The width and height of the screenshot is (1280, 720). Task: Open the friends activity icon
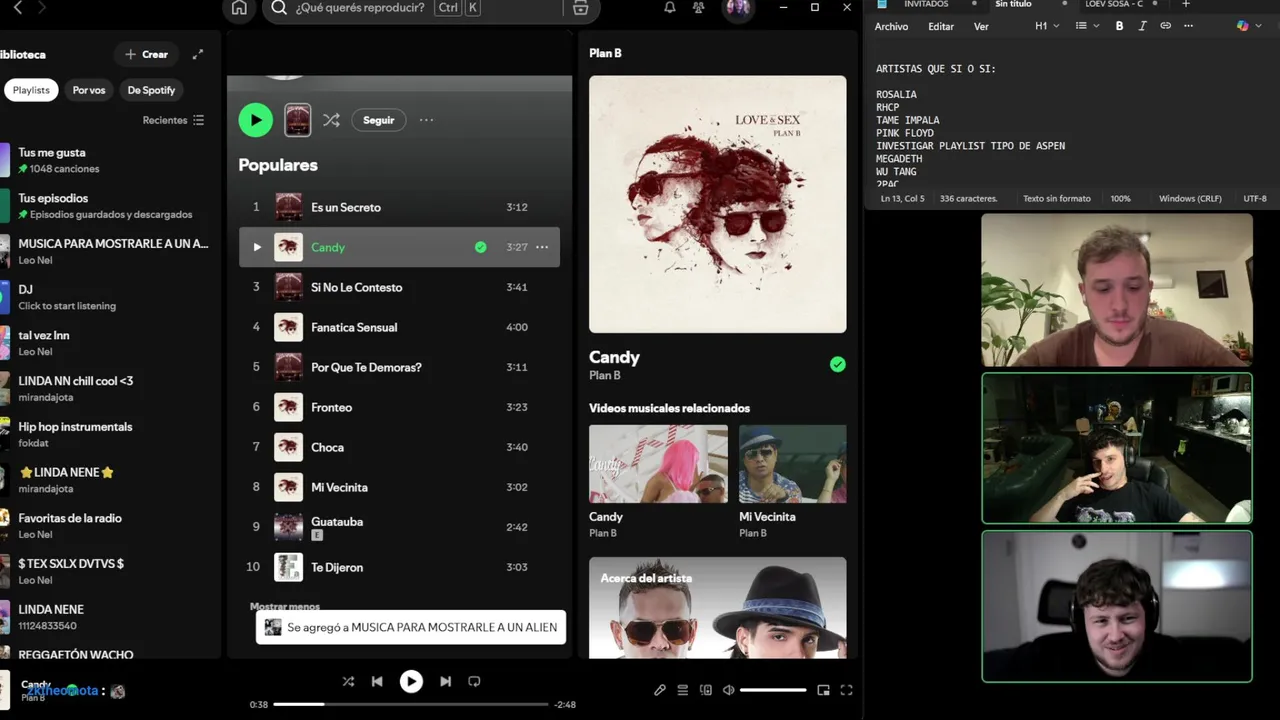tap(699, 8)
